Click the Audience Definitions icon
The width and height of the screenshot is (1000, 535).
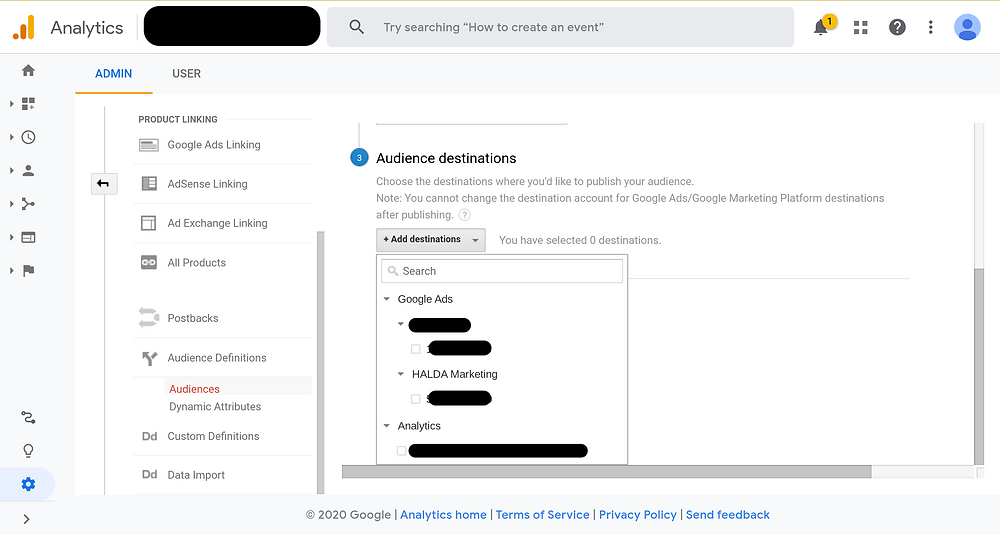tap(149, 358)
